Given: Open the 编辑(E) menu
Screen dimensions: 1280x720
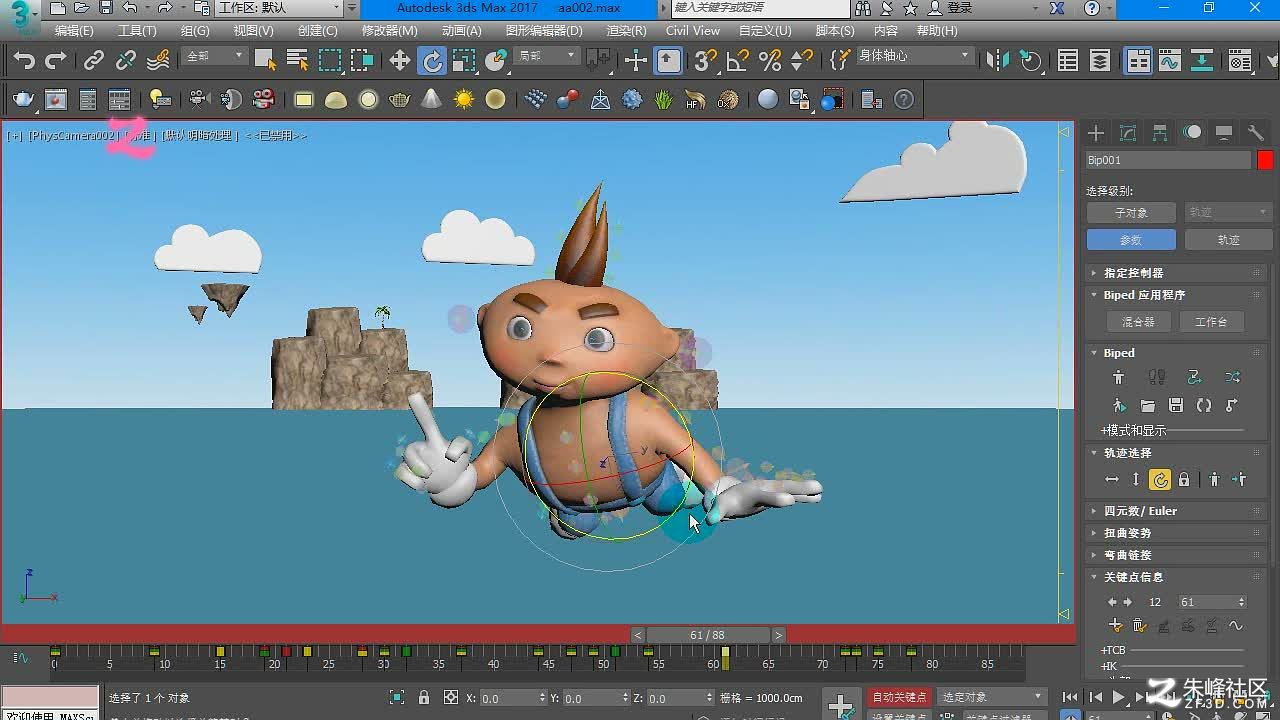Looking at the screenshot, I should pos(74,31).
